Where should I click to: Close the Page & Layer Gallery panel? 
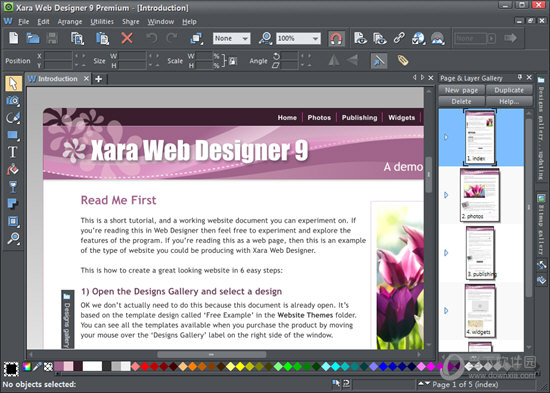[529, 77]
